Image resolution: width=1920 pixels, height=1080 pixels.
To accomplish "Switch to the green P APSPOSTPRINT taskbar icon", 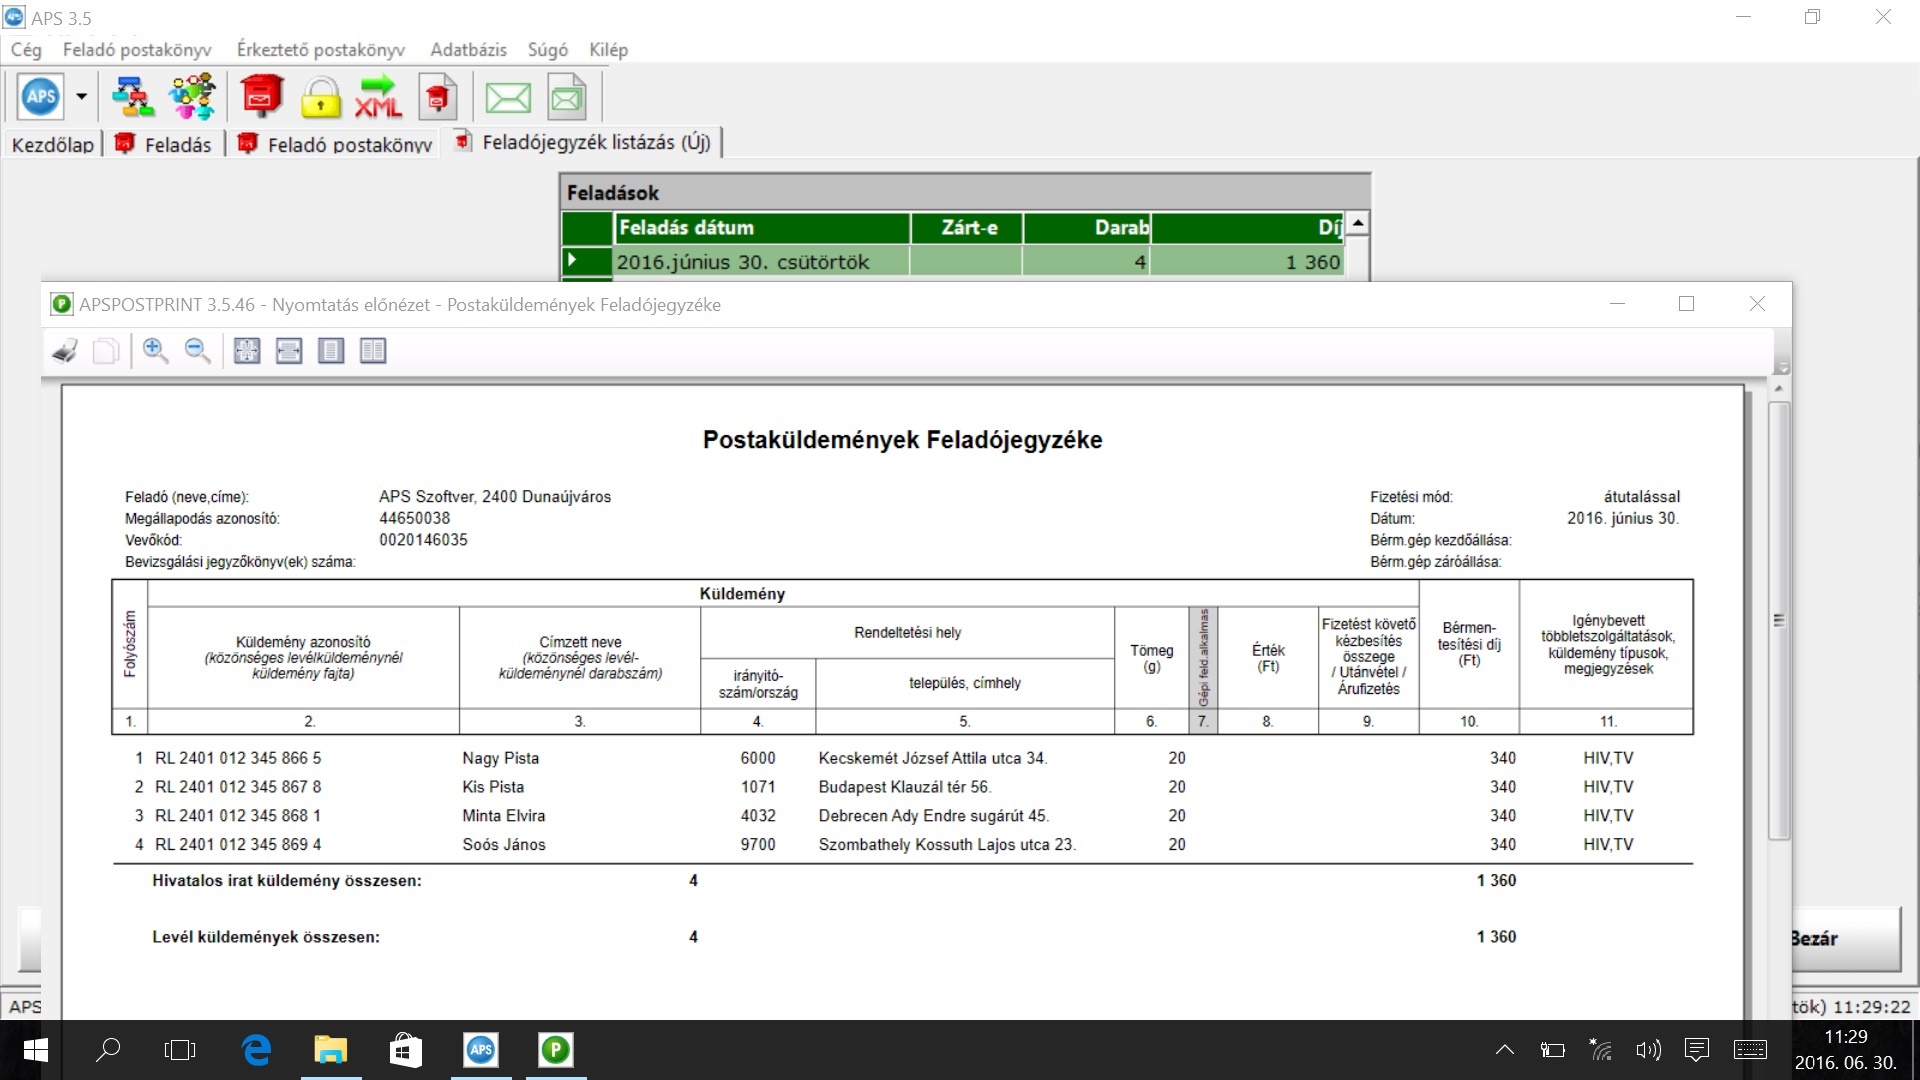I will pos(556,1050).
